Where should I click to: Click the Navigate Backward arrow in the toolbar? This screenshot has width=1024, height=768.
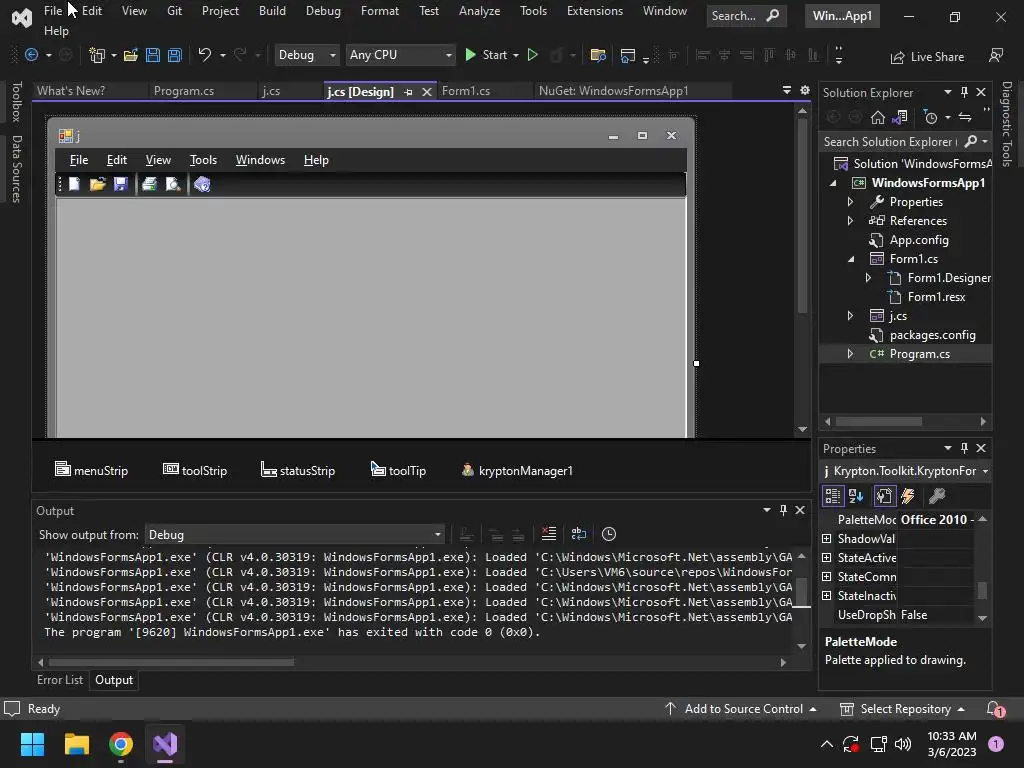coord(31,56)
